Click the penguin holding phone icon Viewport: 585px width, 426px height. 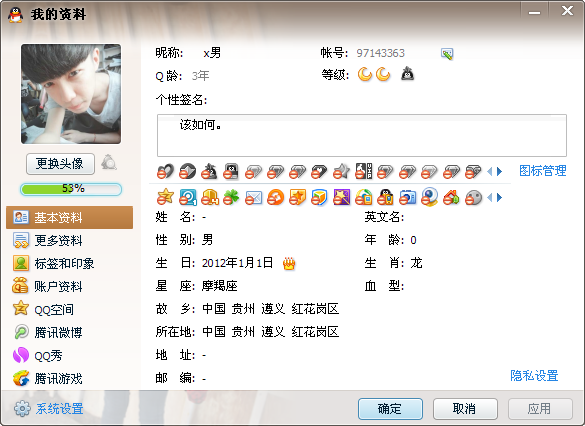pyautogui.click(x=385, y=197)
